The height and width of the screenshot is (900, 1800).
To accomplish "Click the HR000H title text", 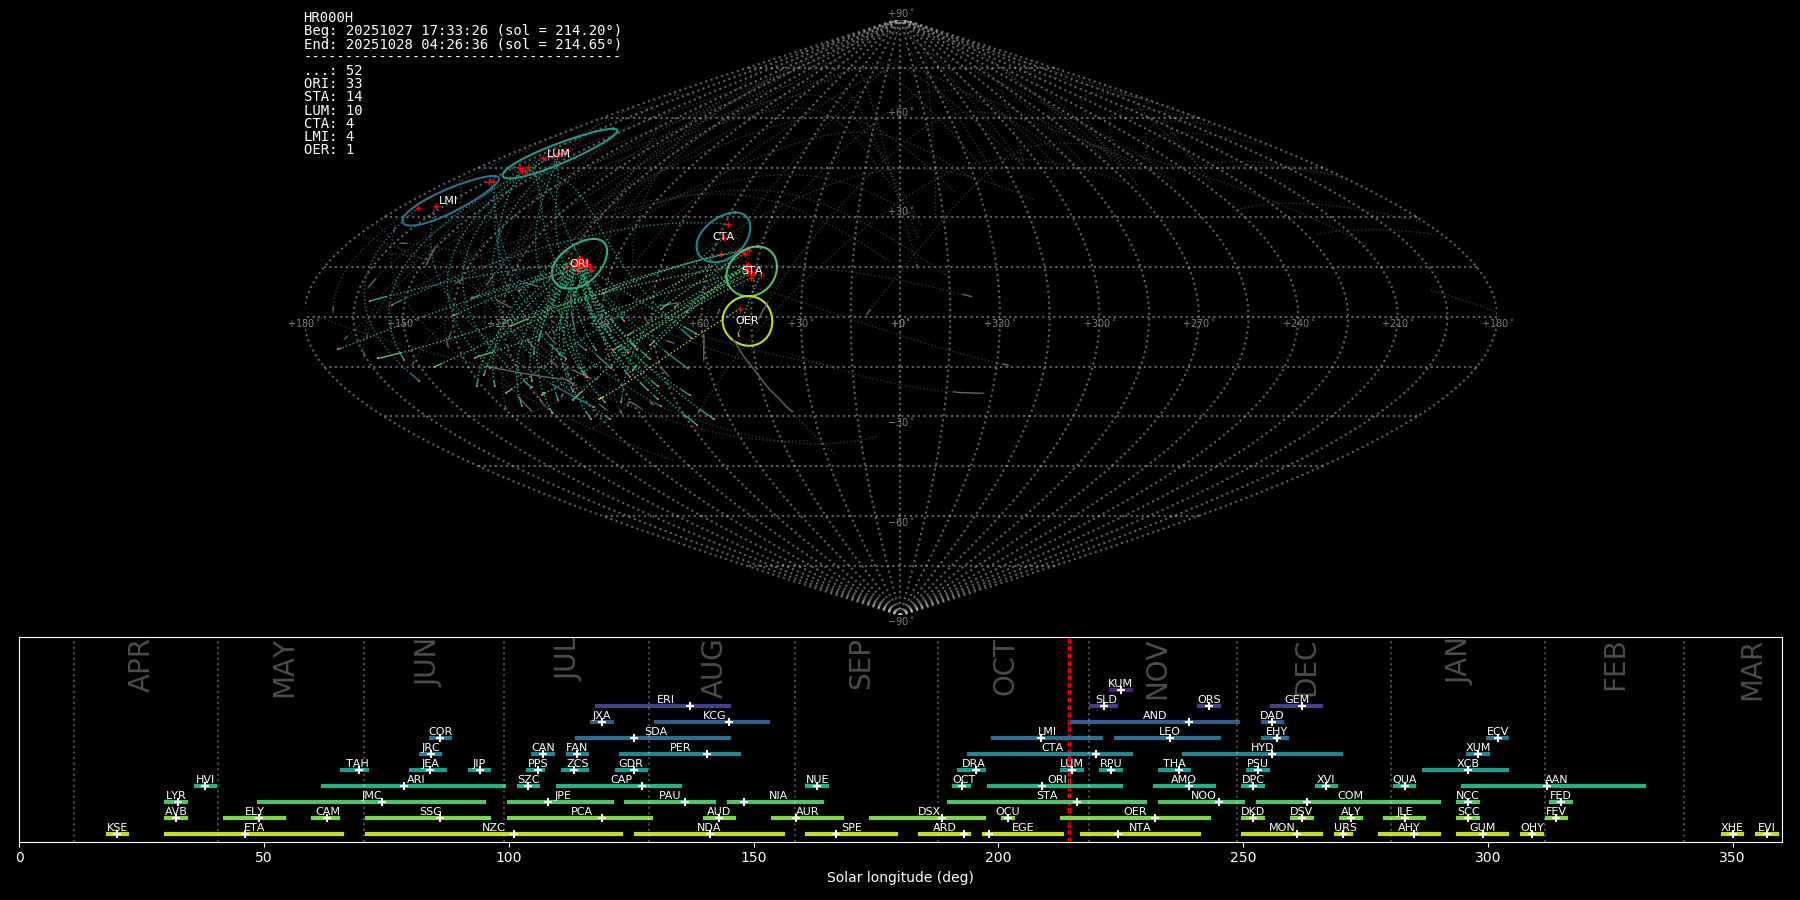I will point(328,18).
